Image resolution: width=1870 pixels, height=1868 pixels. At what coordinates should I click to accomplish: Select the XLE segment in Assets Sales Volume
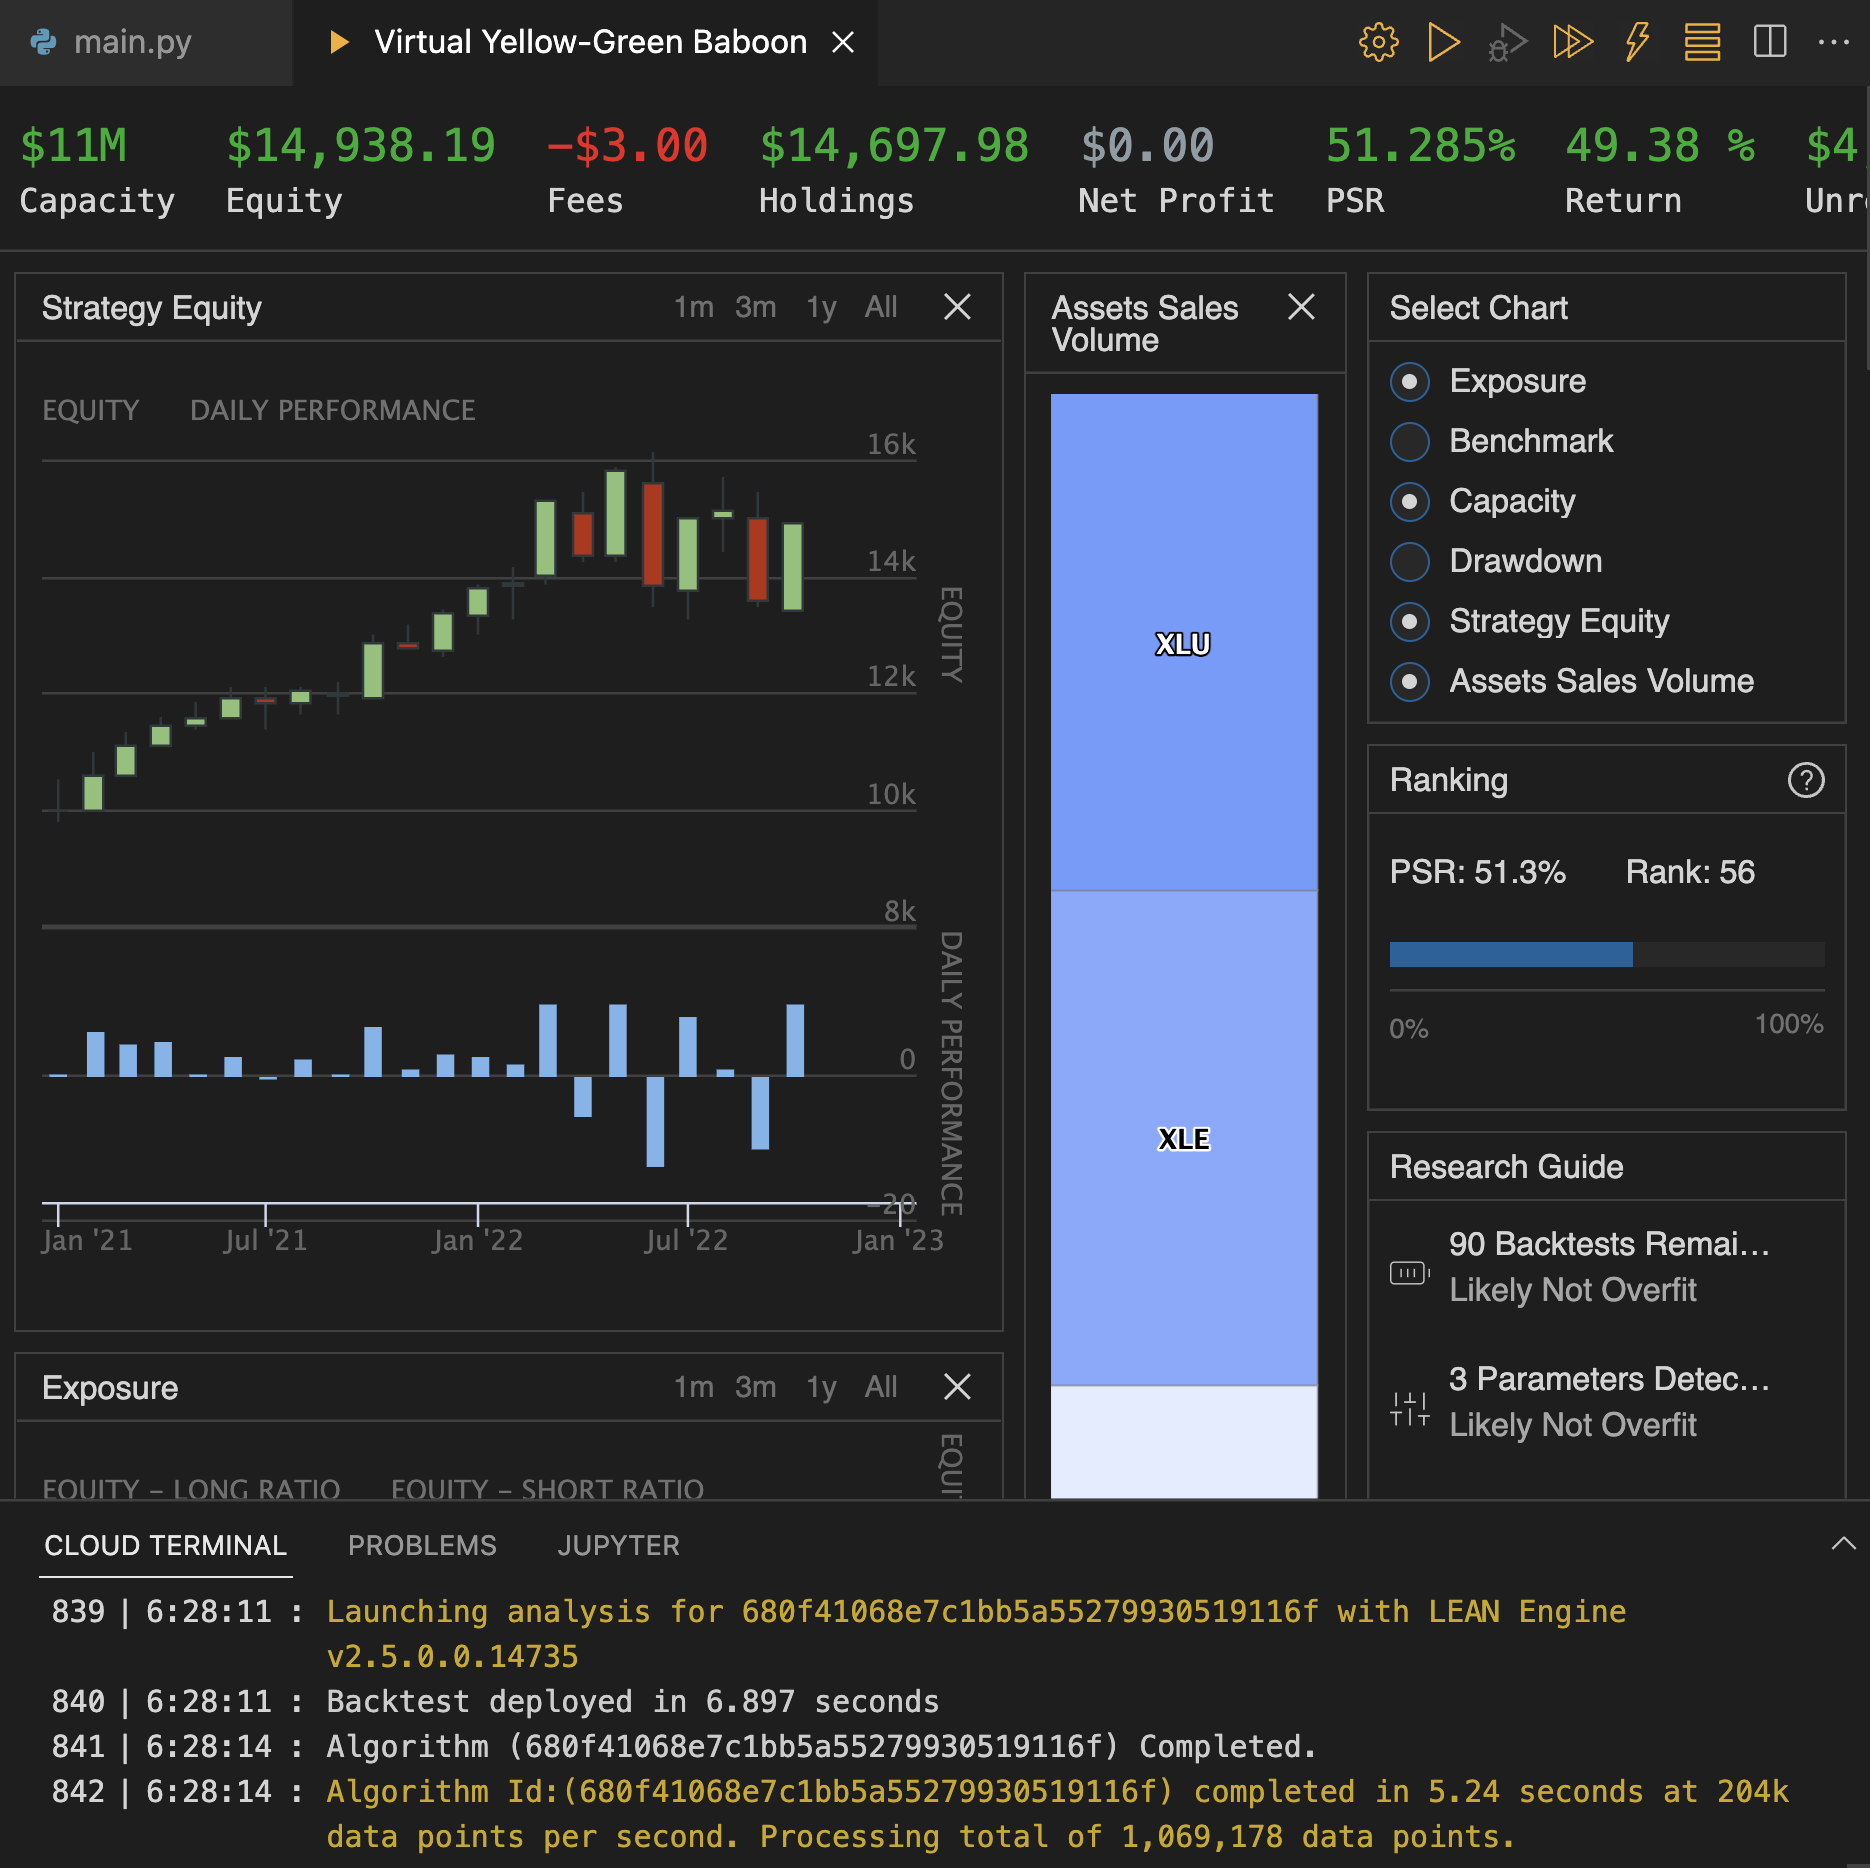tap(1184, 1139)
